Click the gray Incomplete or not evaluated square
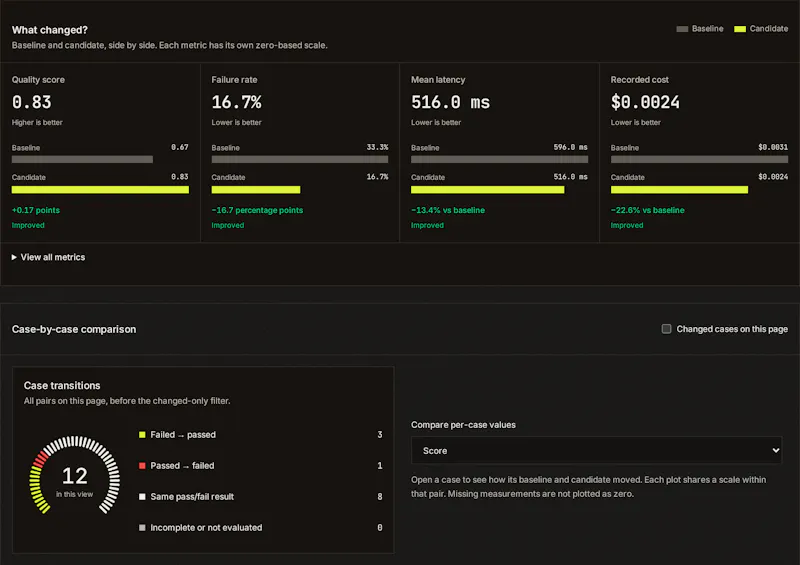The image size is (800, 565). pyautogui.click(x=142, y=527)
